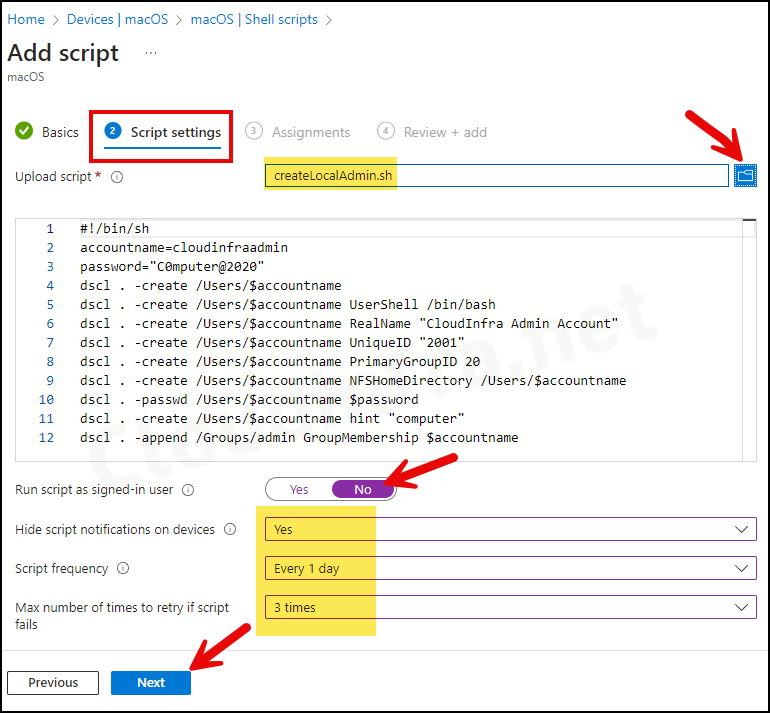Click the hint "computer" script line
This screenshot has height=713, width=770.
point(272,419)
